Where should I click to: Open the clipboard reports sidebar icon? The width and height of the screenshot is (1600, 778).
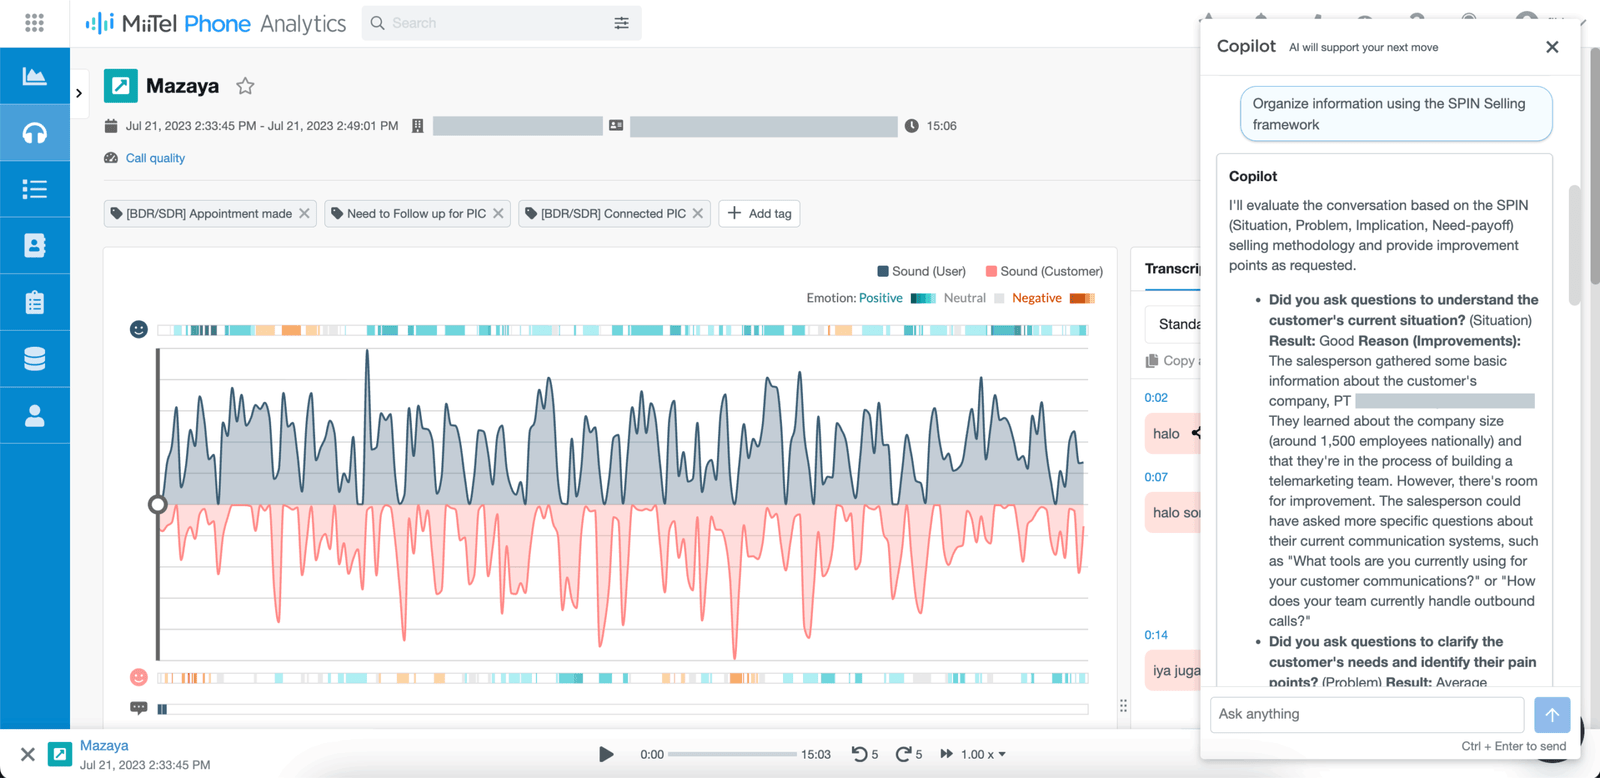(x=34, y=302)
